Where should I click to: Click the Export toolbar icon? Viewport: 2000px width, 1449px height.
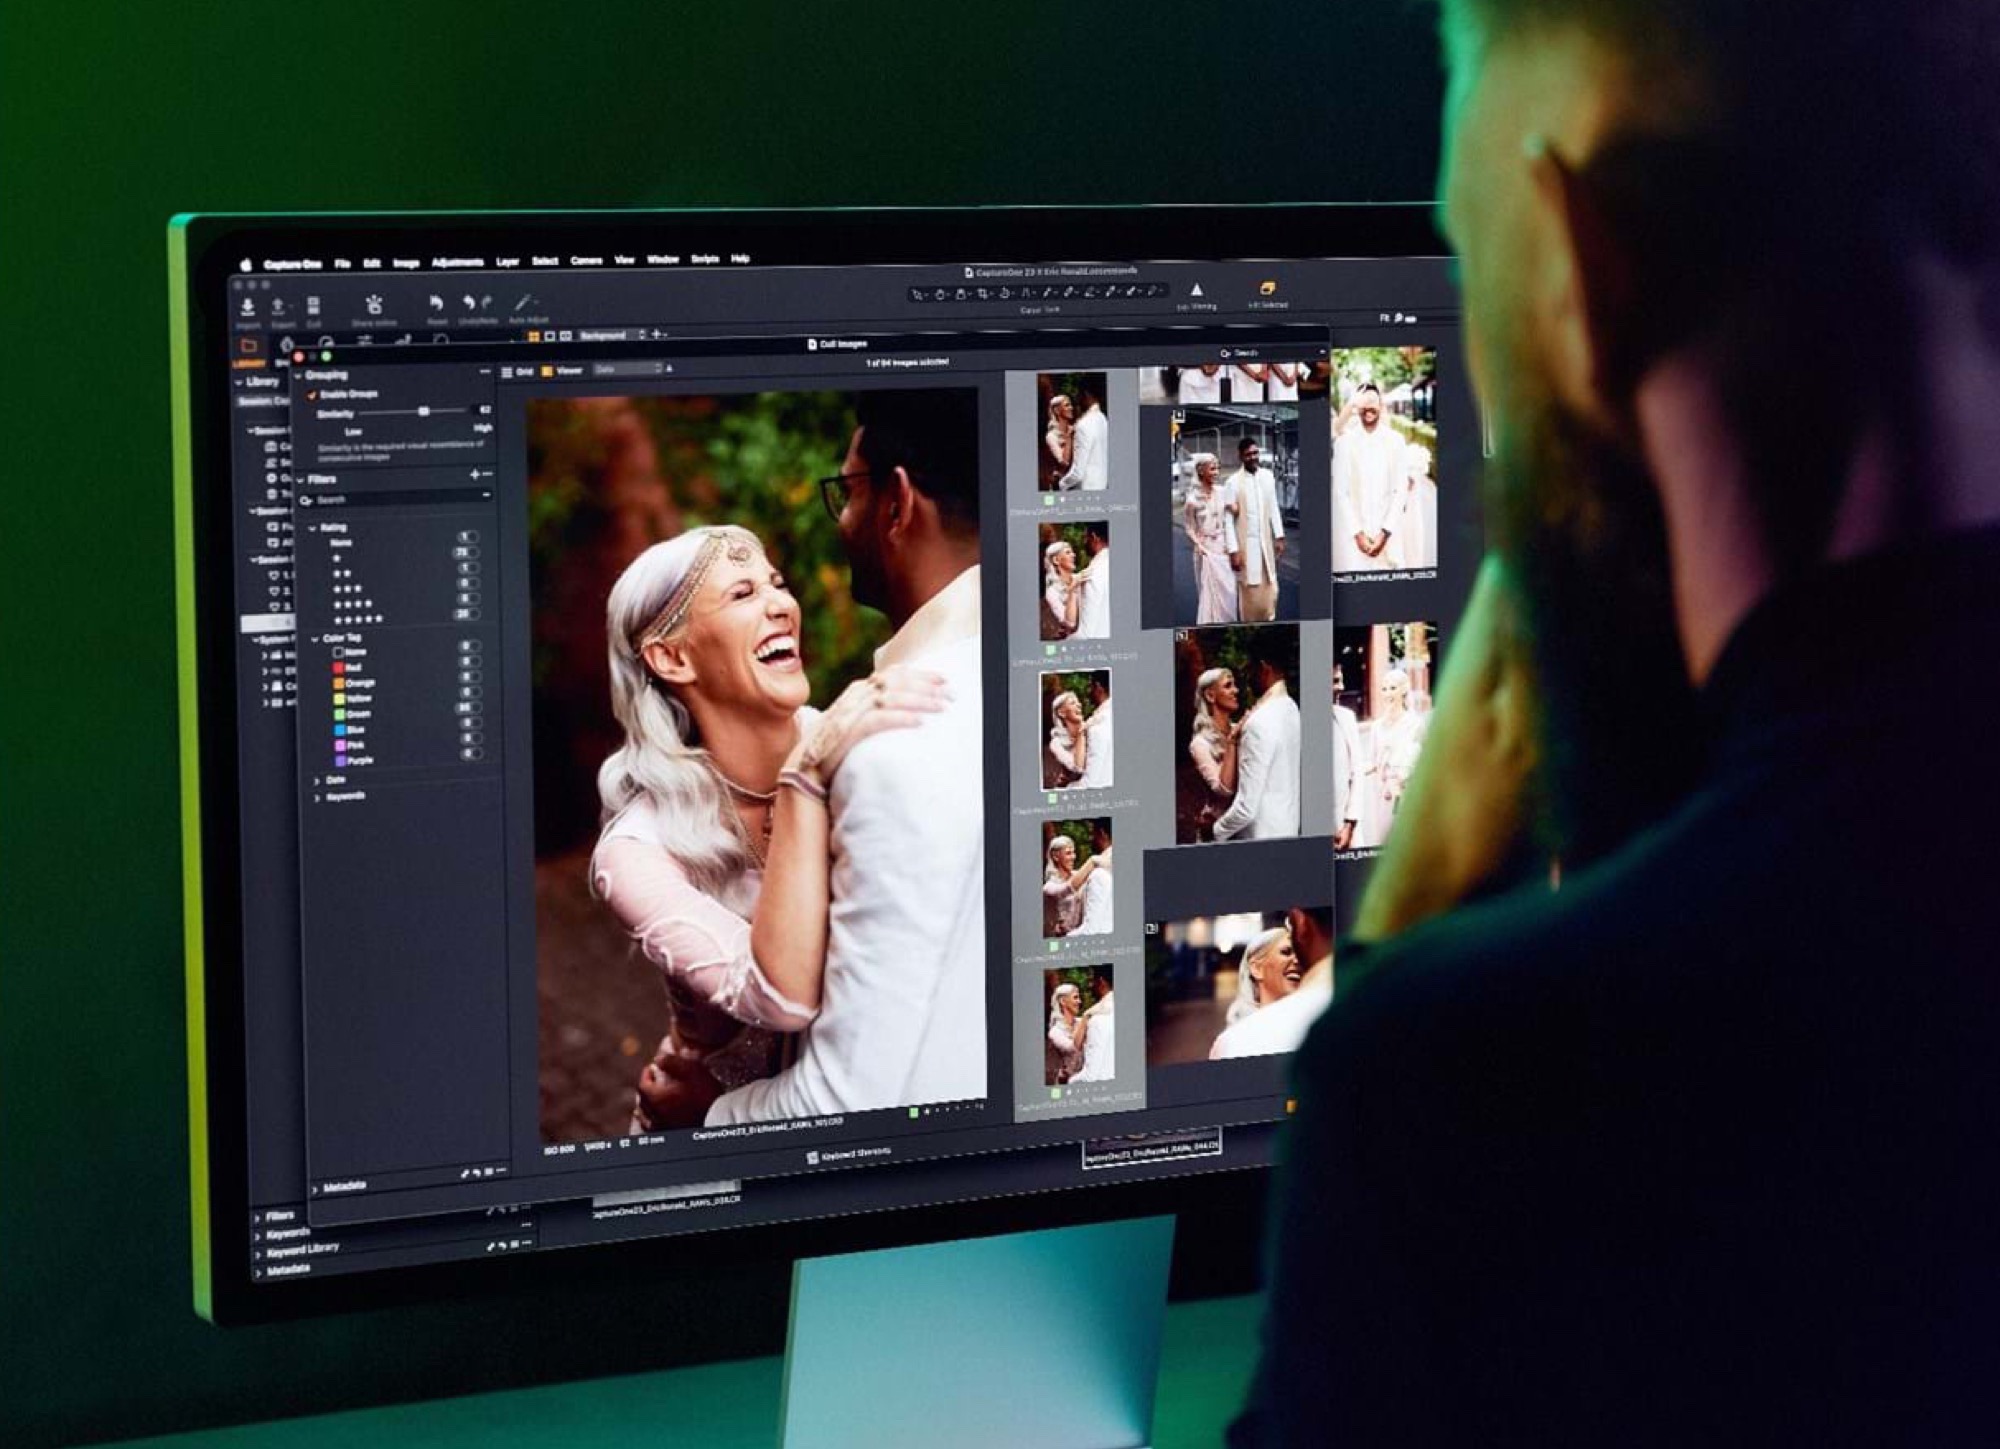click(280, 307)
